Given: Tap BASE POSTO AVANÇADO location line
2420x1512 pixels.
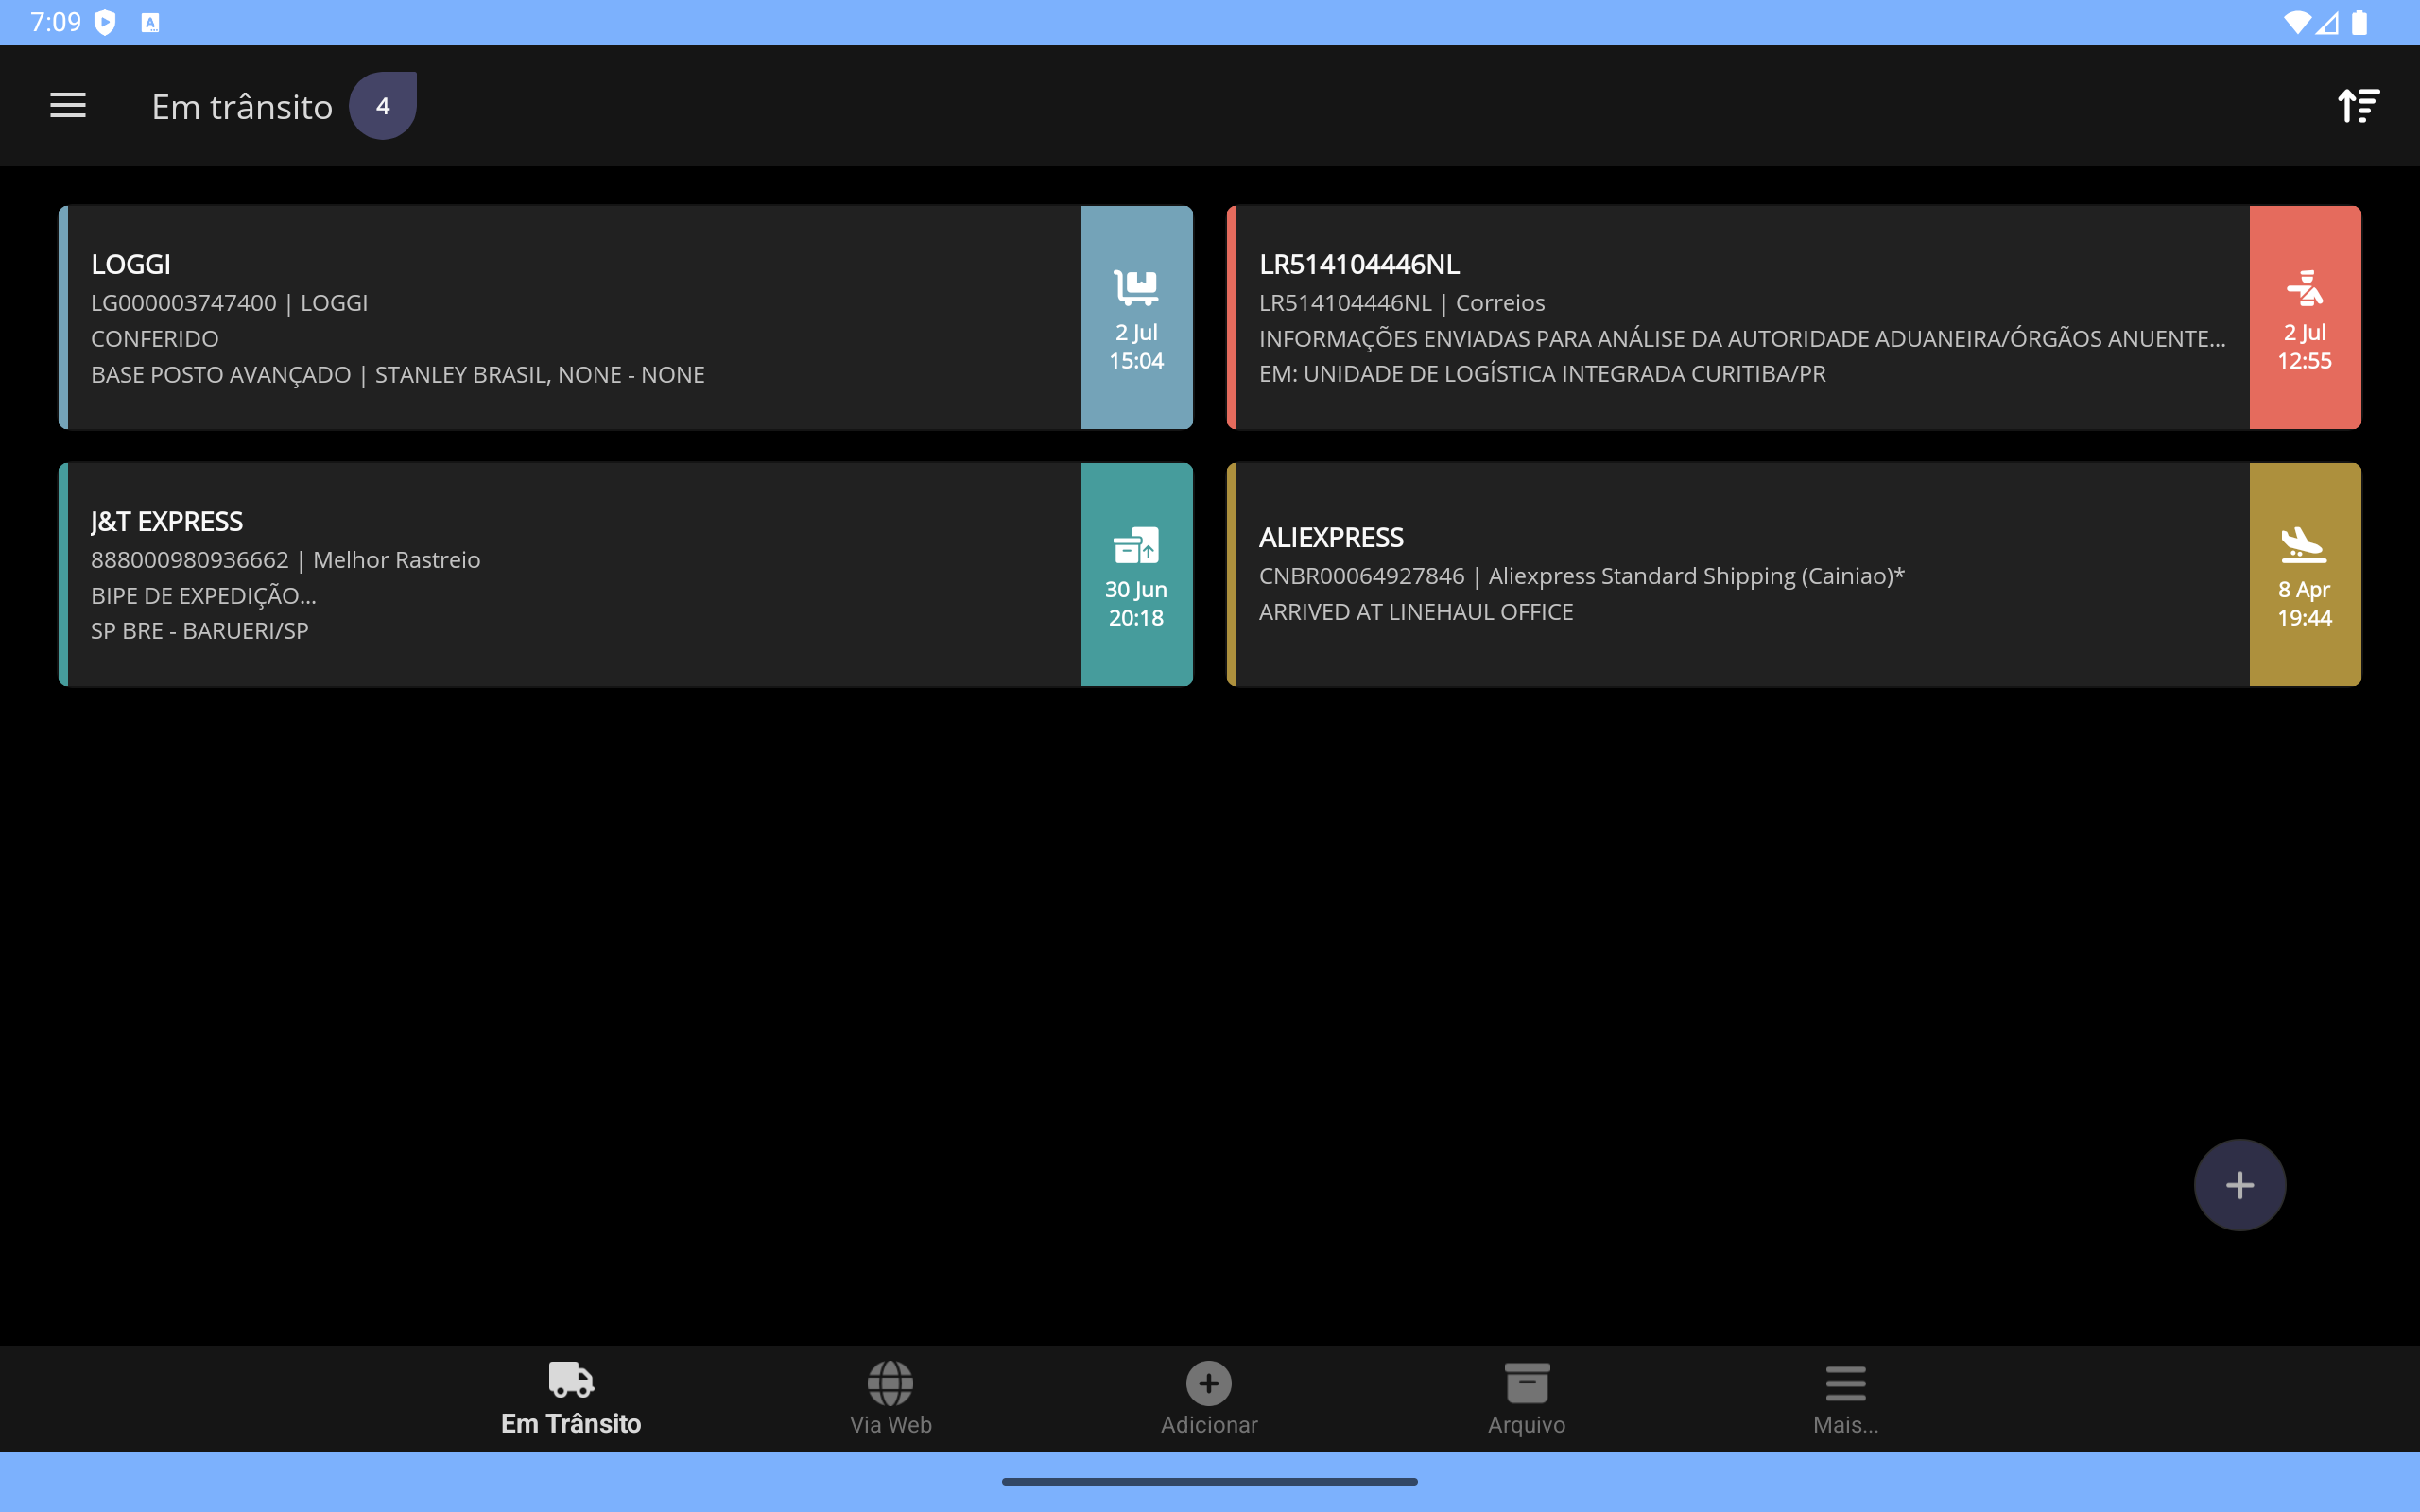Looking at the screenshot, I should click(398, 374).
